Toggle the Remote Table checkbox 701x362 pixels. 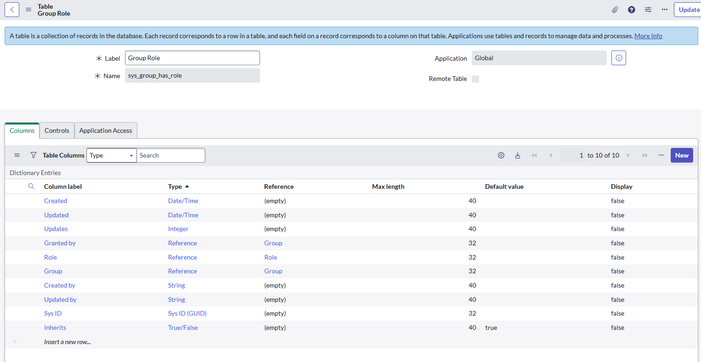pos(476,79)
